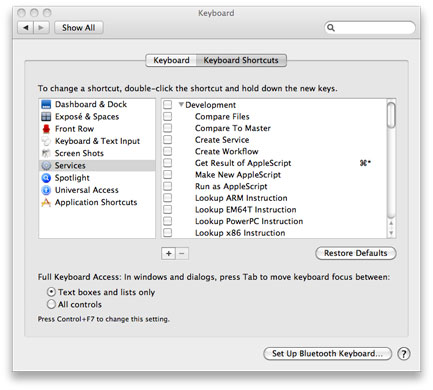433x390 pixels.
Task: Remove a shortcut with the minus button
Action: tap(182, 254)
